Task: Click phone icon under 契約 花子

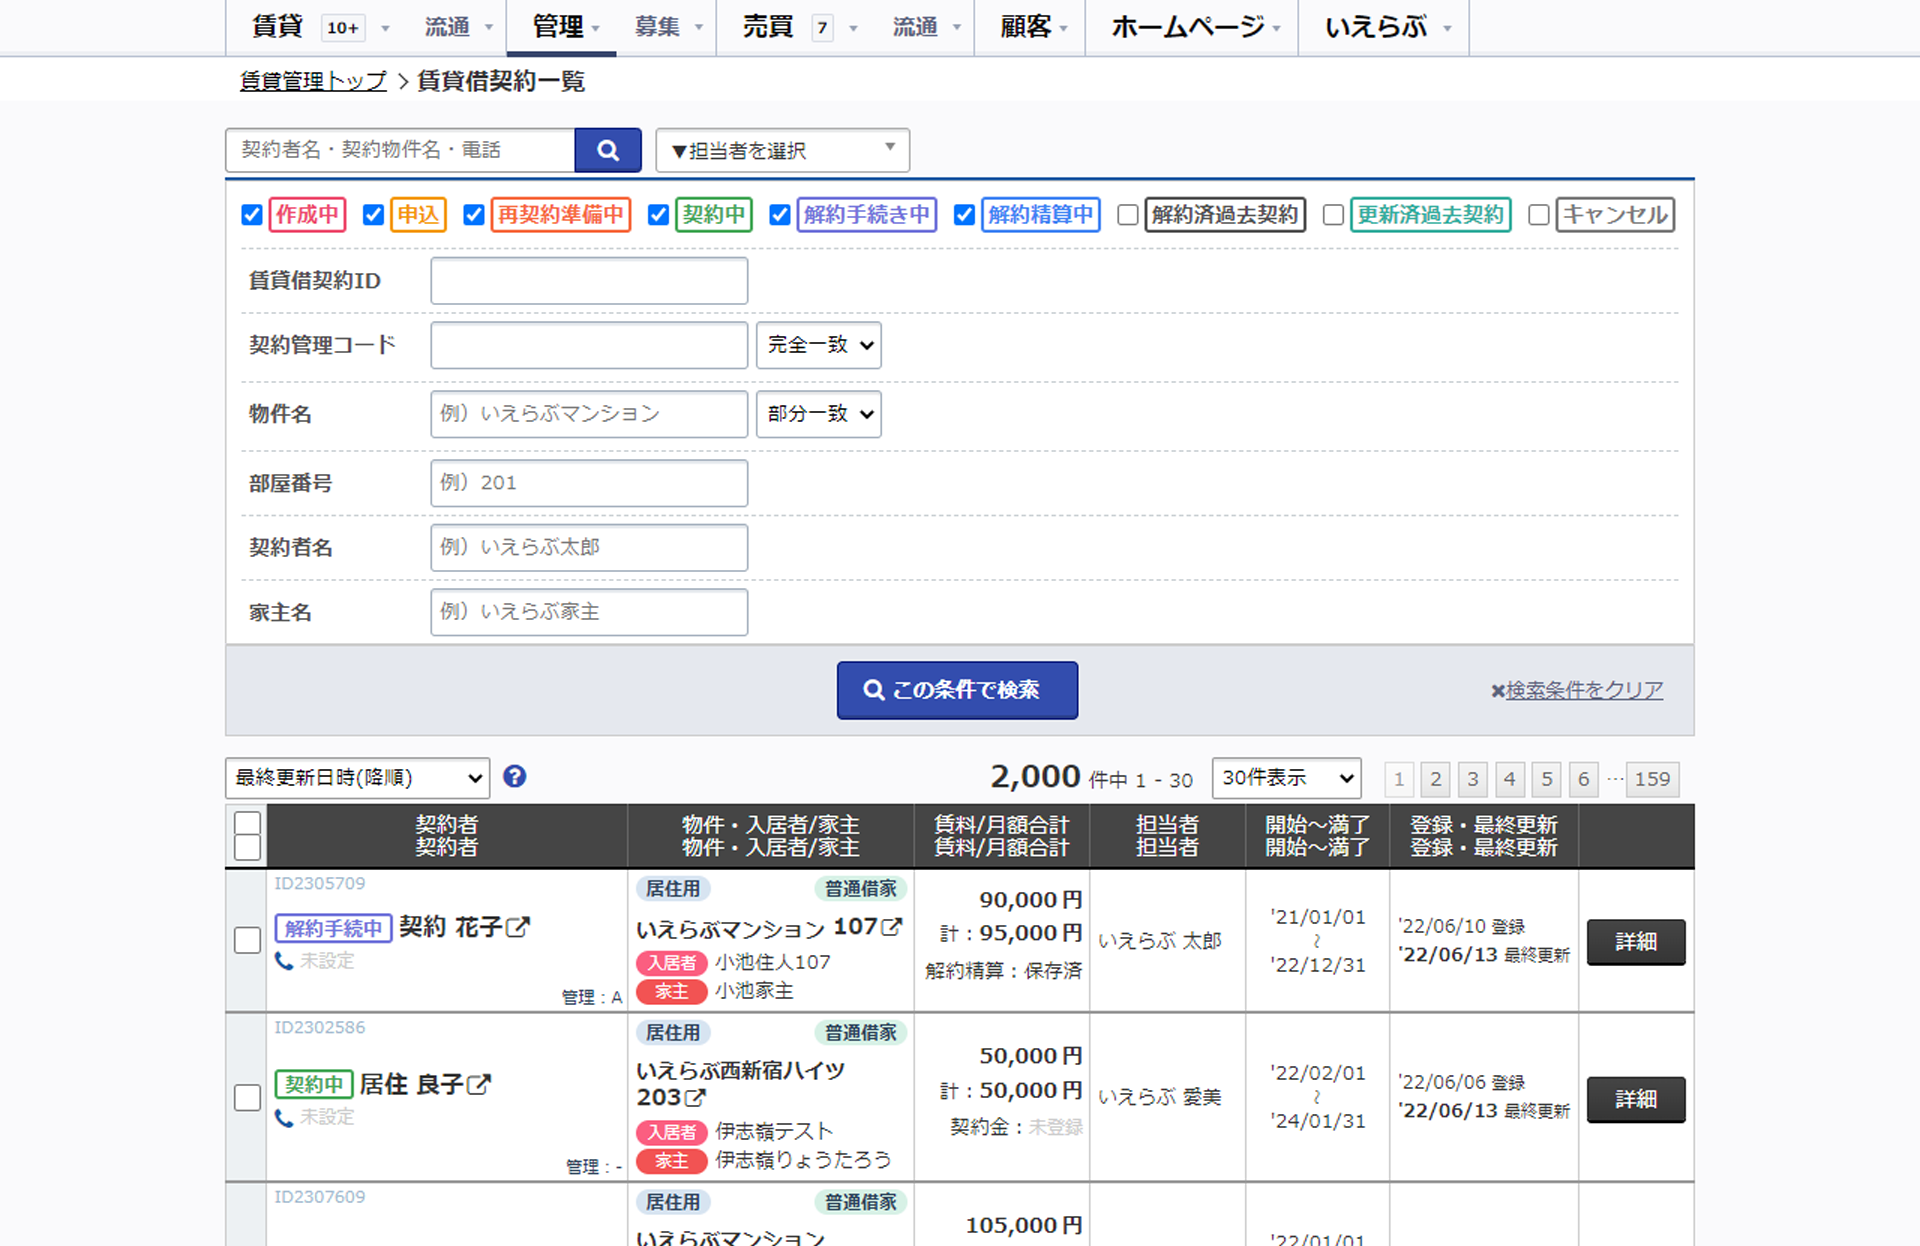Action: [x=285, y=961]
